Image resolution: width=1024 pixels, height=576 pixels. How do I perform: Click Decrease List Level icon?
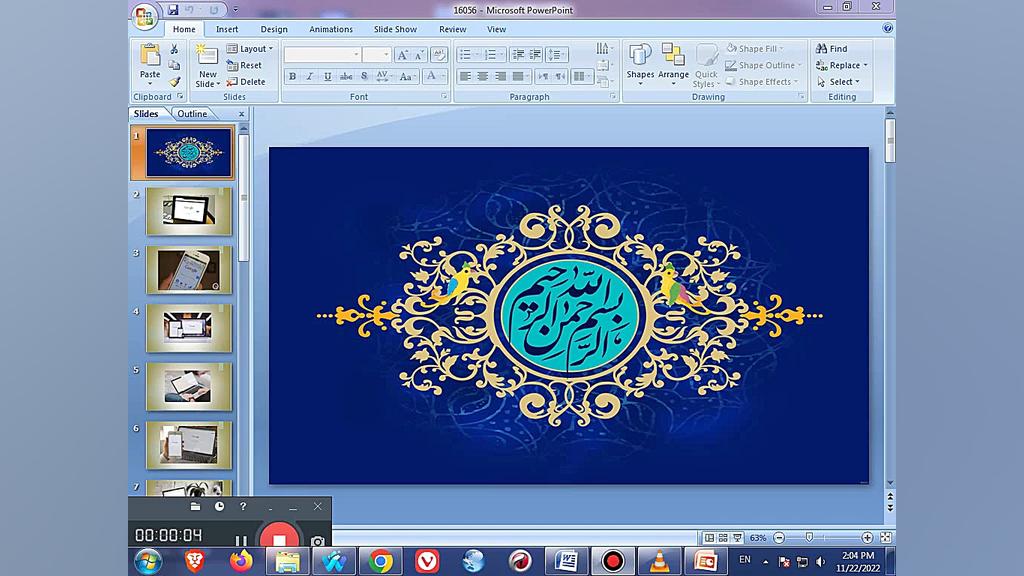point(519,55)
